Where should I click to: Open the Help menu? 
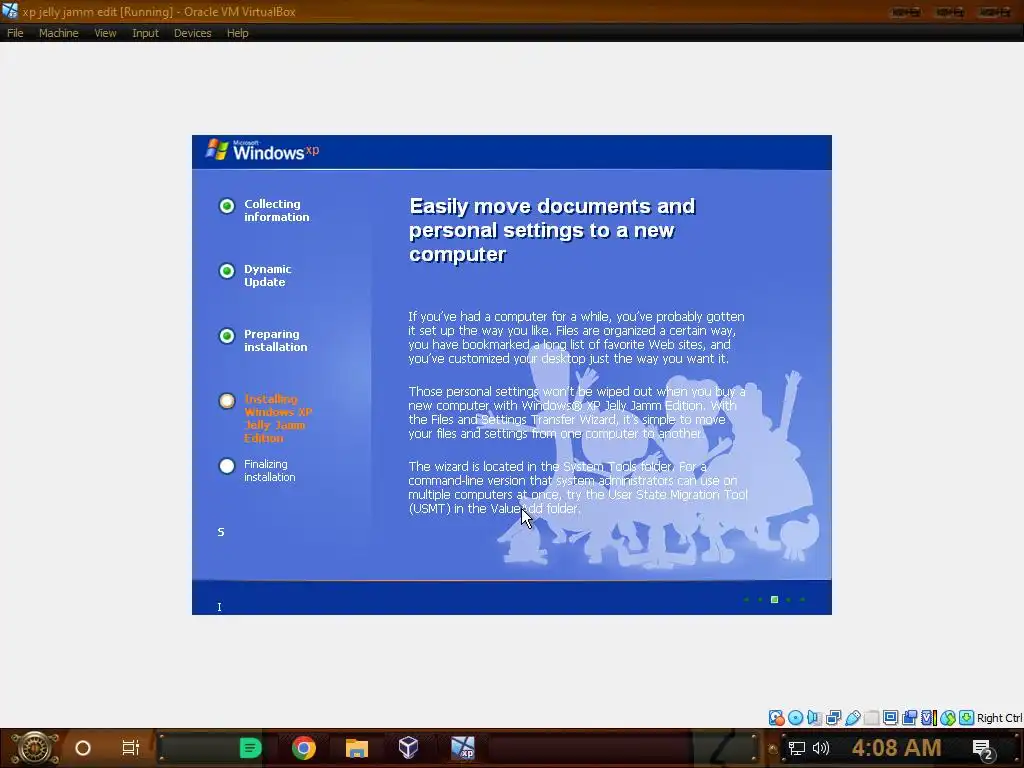click(x=238, y=33)
